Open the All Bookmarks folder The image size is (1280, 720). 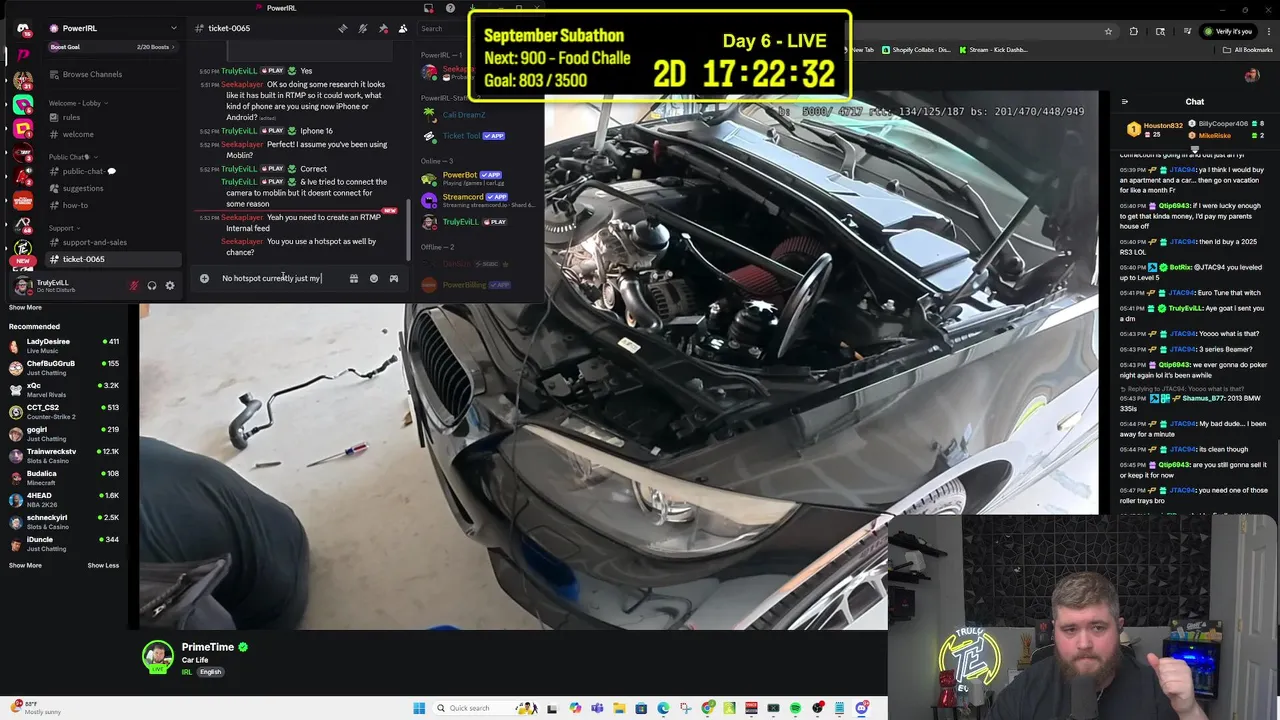point(1248,50)
